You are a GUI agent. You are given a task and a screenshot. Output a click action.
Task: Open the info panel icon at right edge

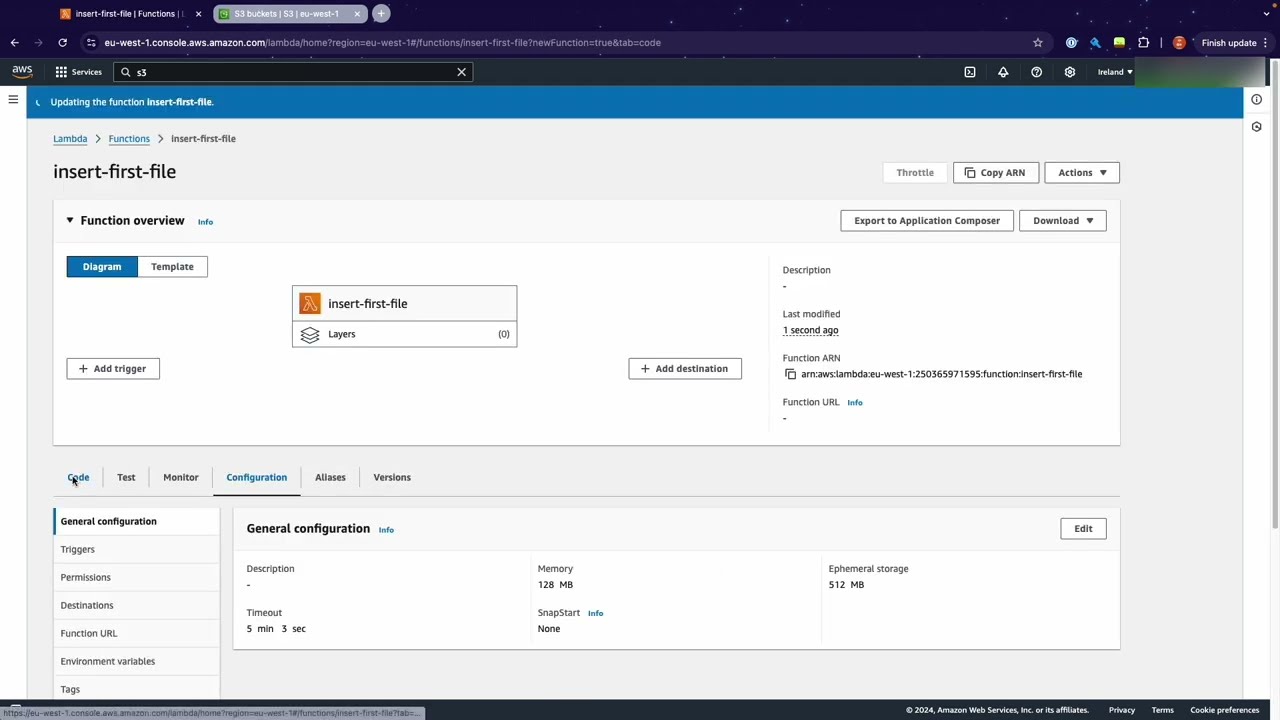pyautogui.click(x=1257, y=99)
